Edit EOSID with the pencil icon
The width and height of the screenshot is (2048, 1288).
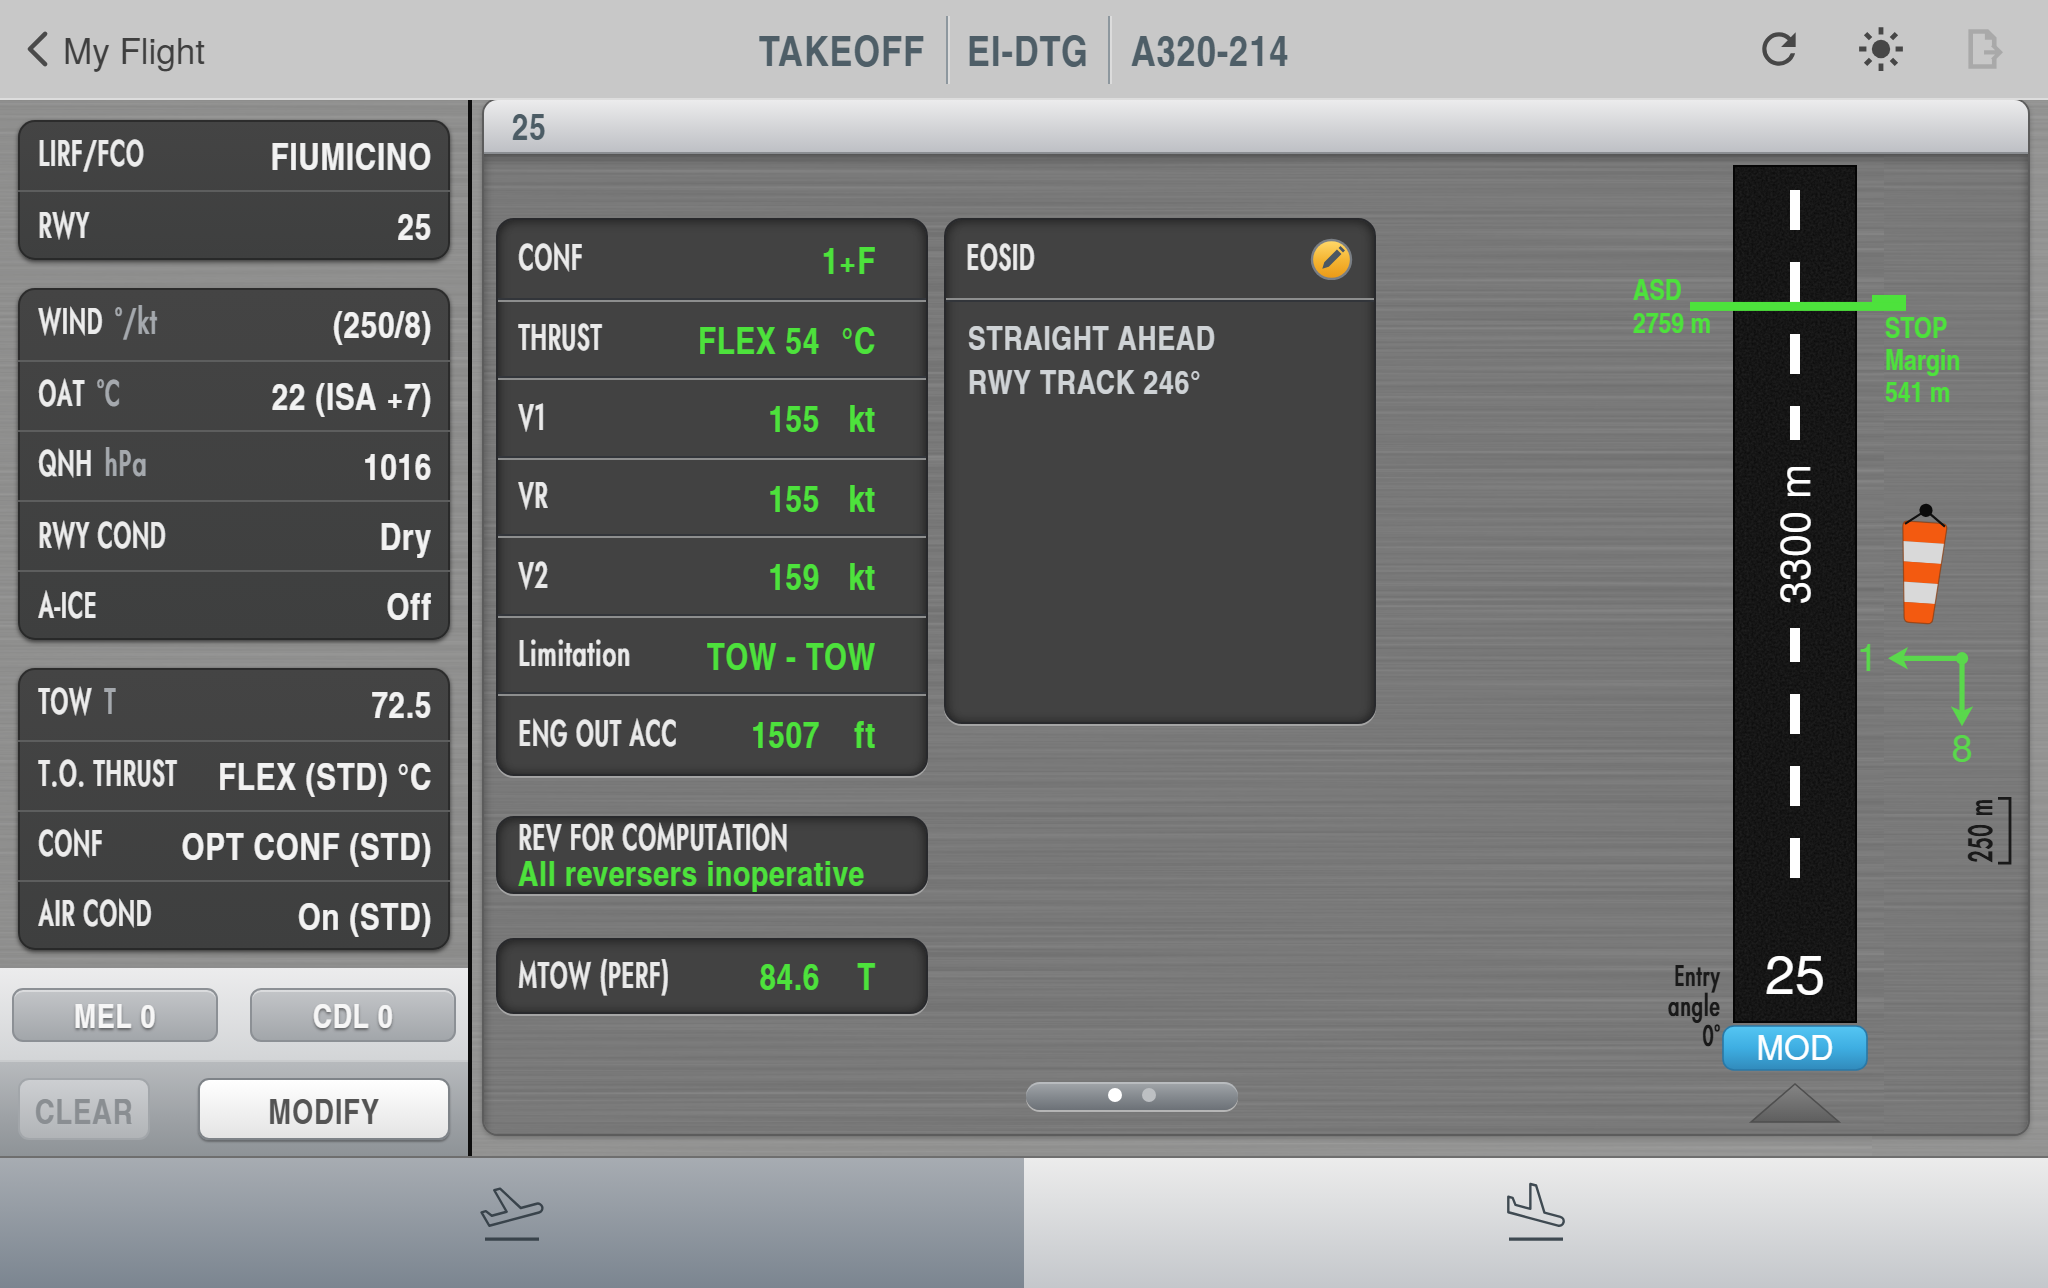1331,259
